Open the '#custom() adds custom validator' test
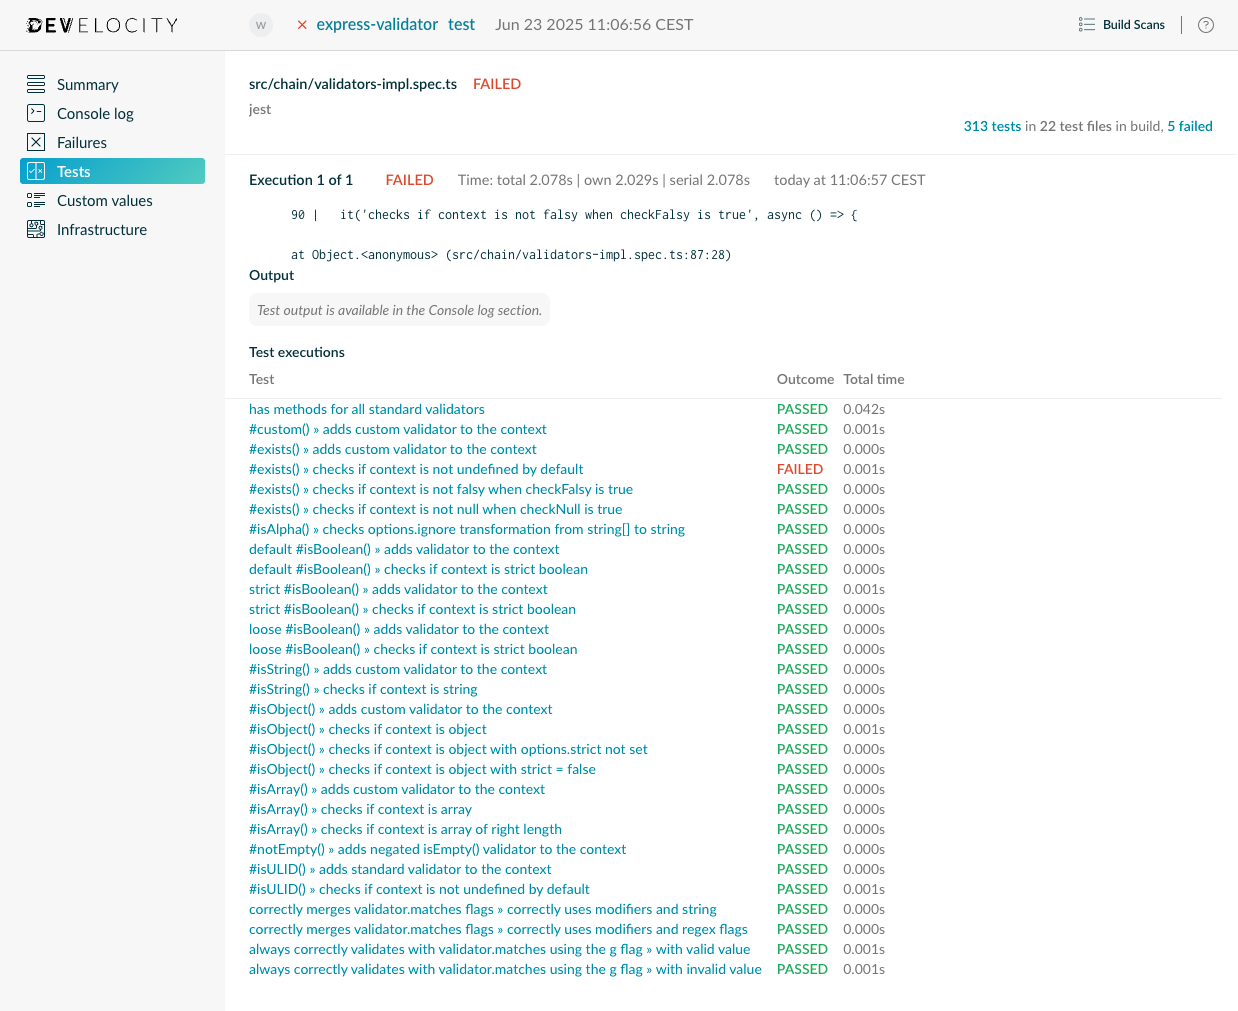 (x=398, y=429)
